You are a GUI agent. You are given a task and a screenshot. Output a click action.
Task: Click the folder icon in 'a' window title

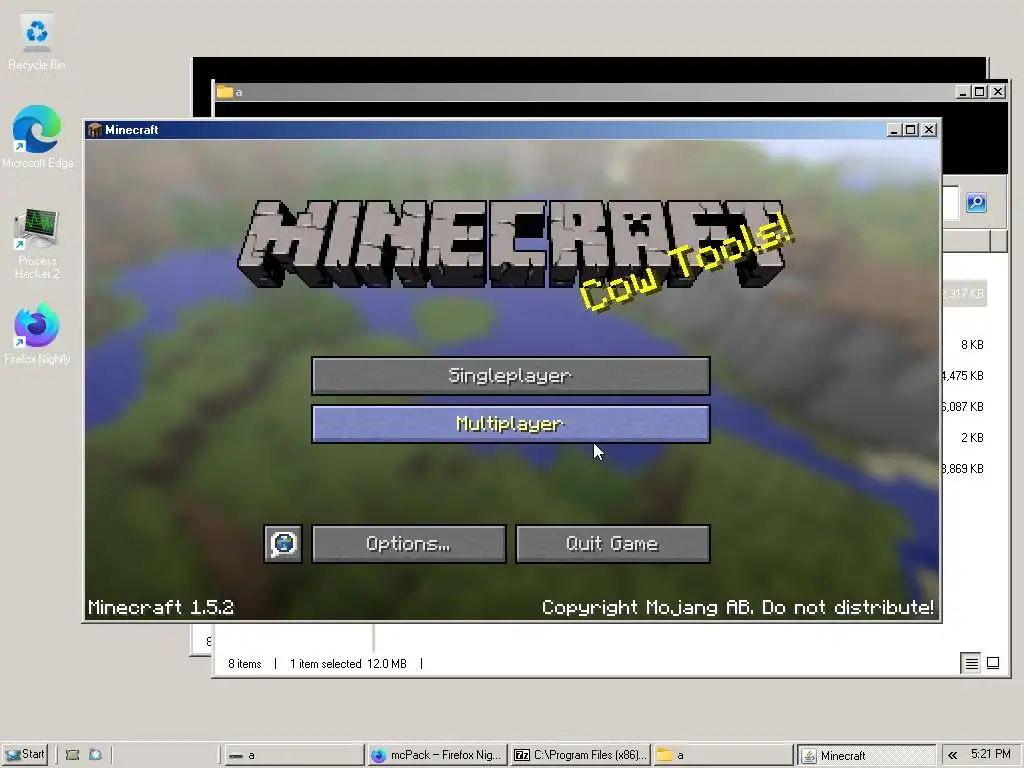click(x=225, y=91)
